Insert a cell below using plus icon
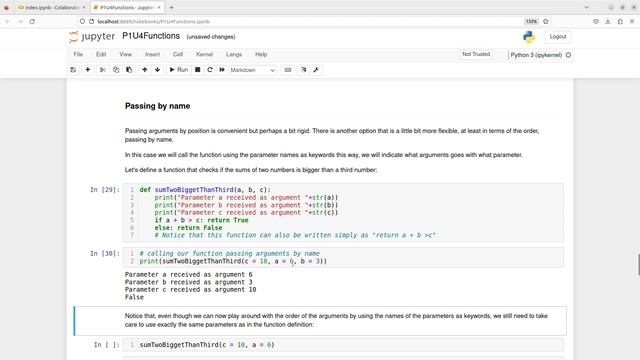 point(87,70)
